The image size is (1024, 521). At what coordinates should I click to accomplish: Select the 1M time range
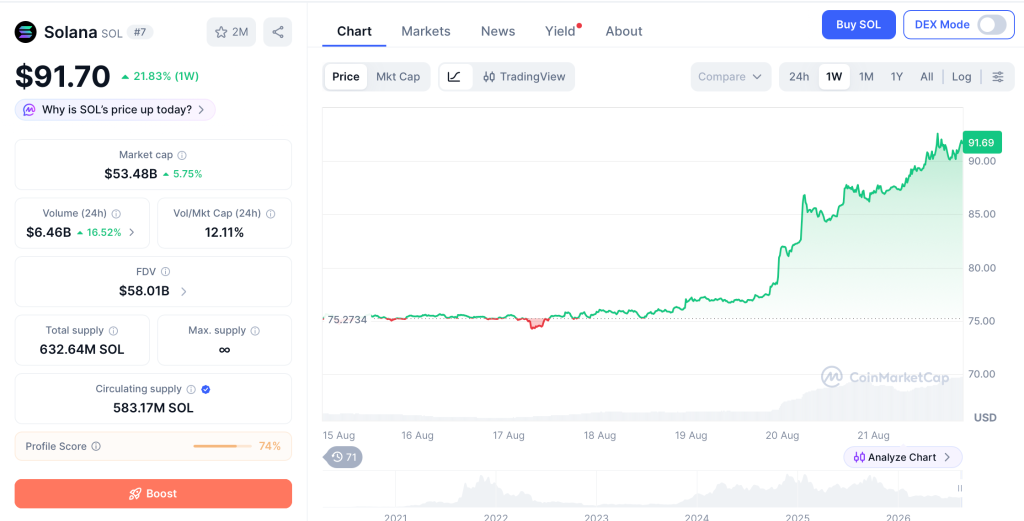(x=866, y=76)
